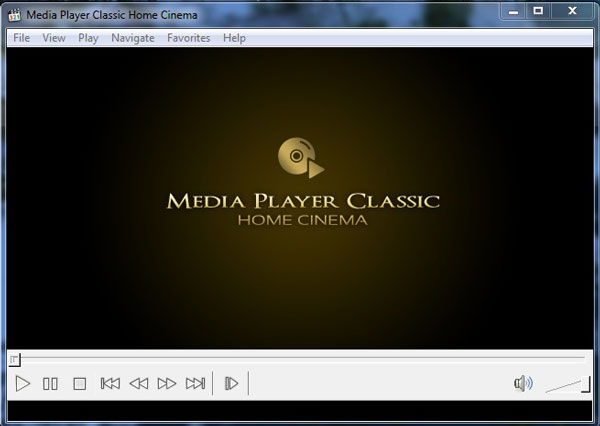Screen dimensions: 600x426
Task: Open the View menu
Action: click(x=54, y=38)
